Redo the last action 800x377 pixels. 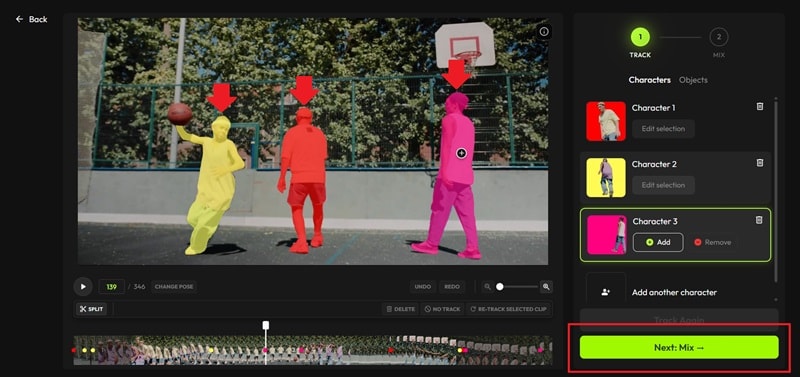pos(452,287)
